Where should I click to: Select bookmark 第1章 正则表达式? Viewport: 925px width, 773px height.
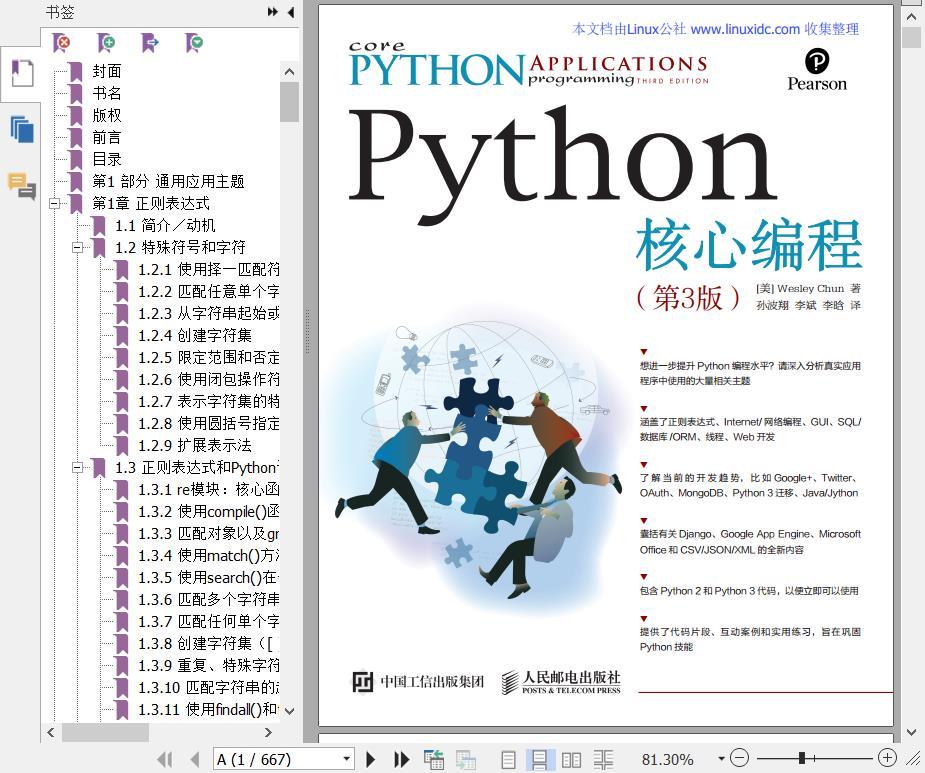pyautogui.click(x=151, y=204)
